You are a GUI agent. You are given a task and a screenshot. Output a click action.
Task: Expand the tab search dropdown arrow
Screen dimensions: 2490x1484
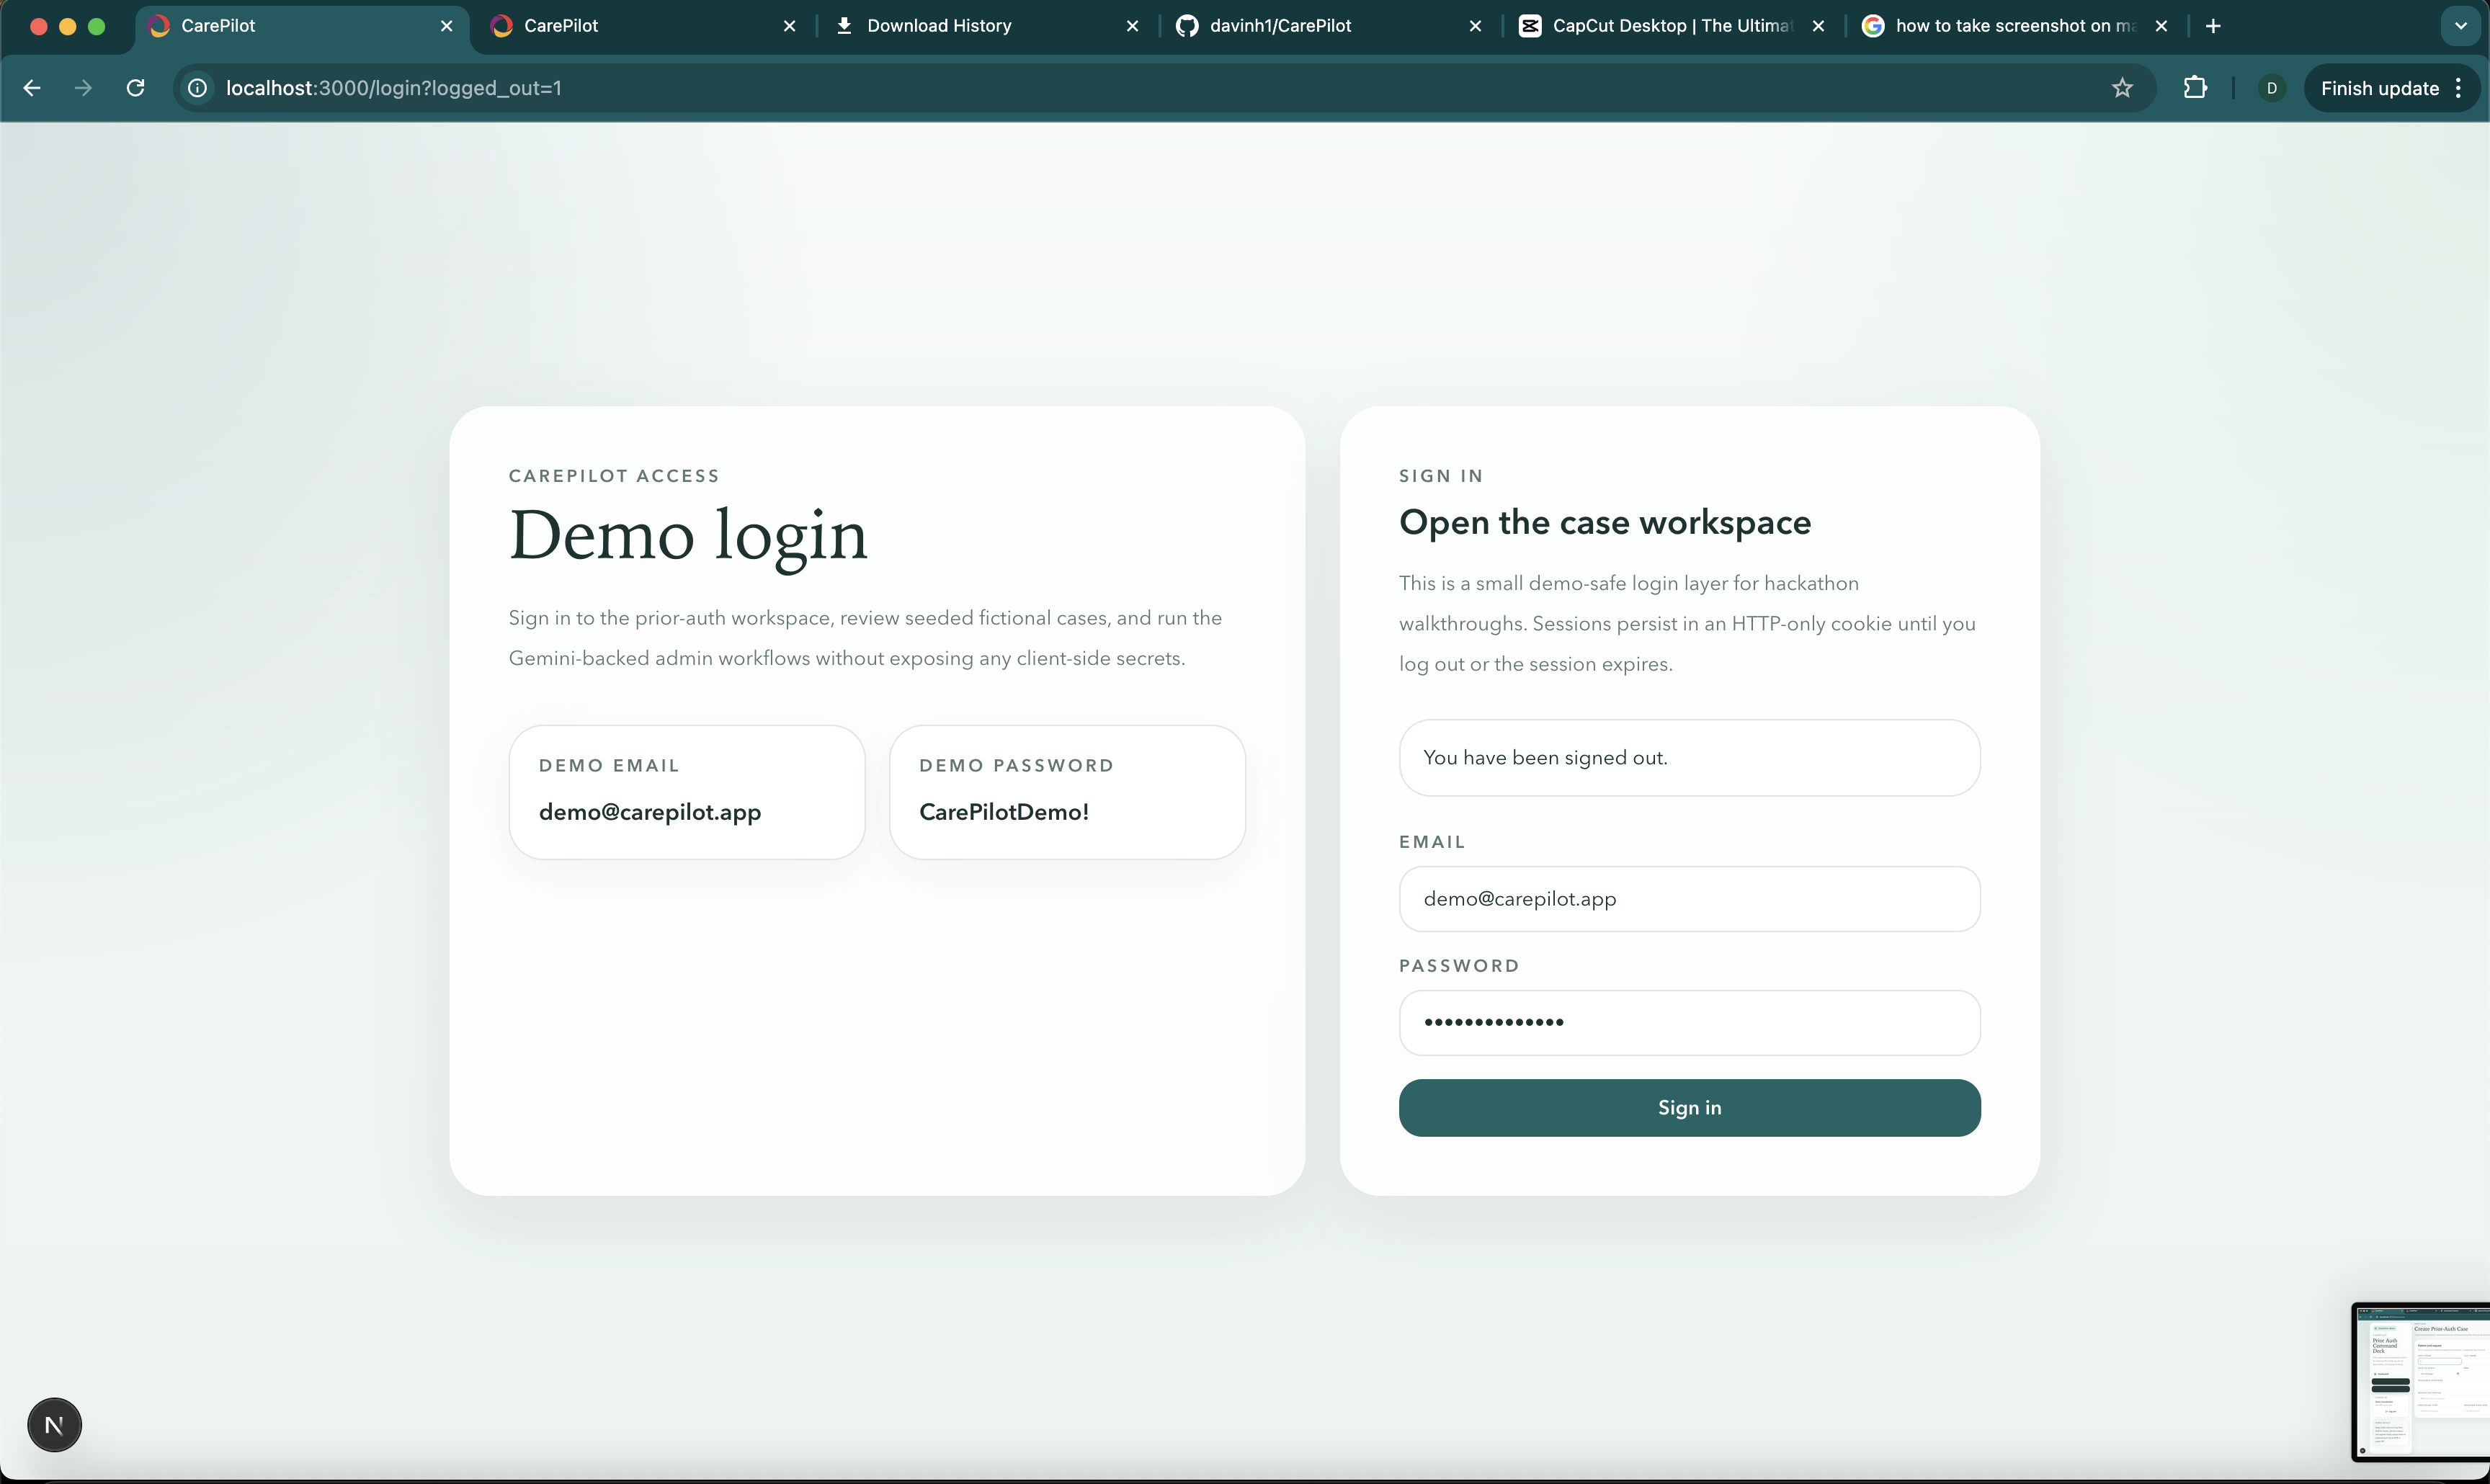(x=2461, y=26)
